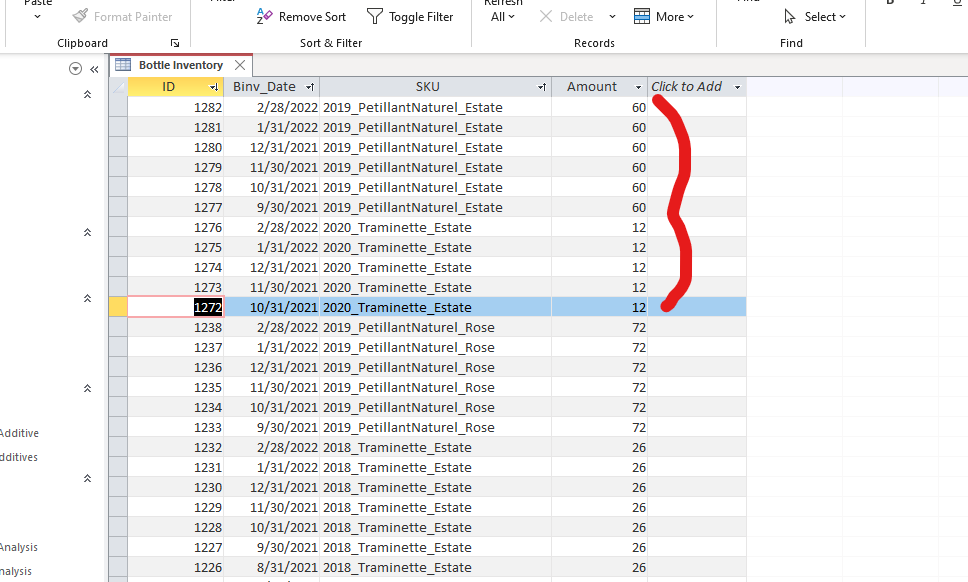Screen dimensions: 968x582
Task: Click the row selector for ID 1272
Action: tap(119, 307)
